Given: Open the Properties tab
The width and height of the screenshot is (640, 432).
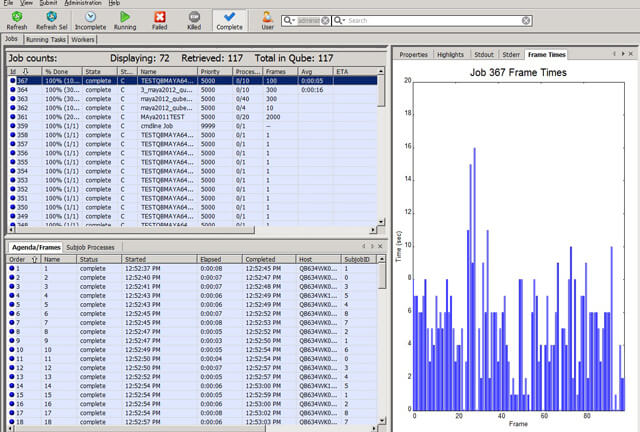Looking at the screenshot, I should (x=413, y=54).
